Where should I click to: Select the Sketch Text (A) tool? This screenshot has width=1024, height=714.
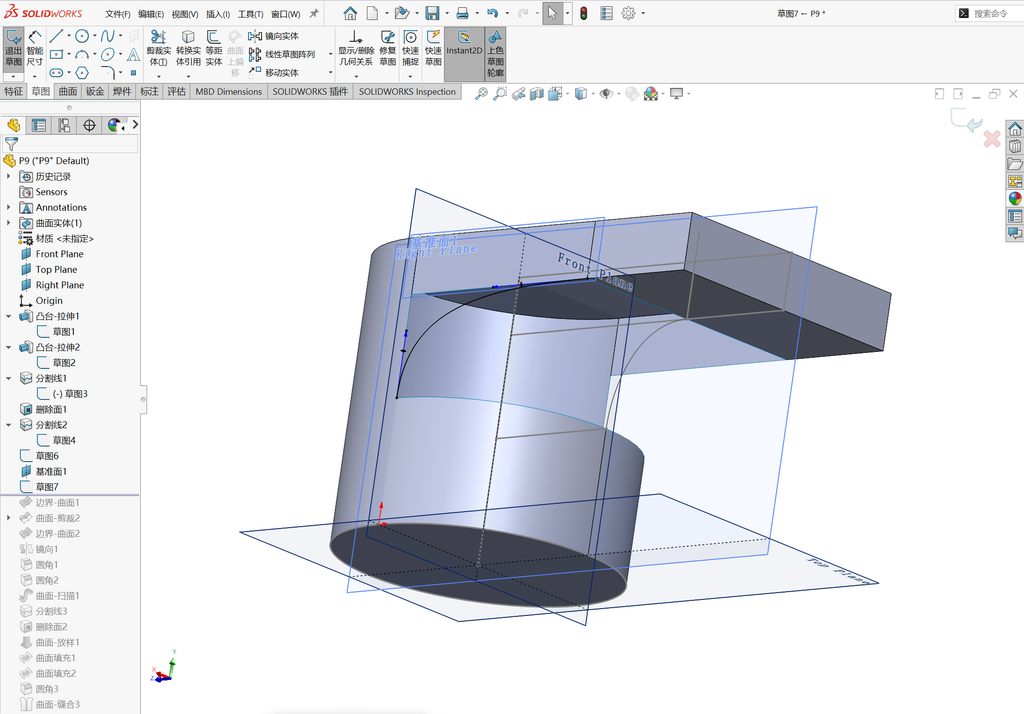coord(133,54)
